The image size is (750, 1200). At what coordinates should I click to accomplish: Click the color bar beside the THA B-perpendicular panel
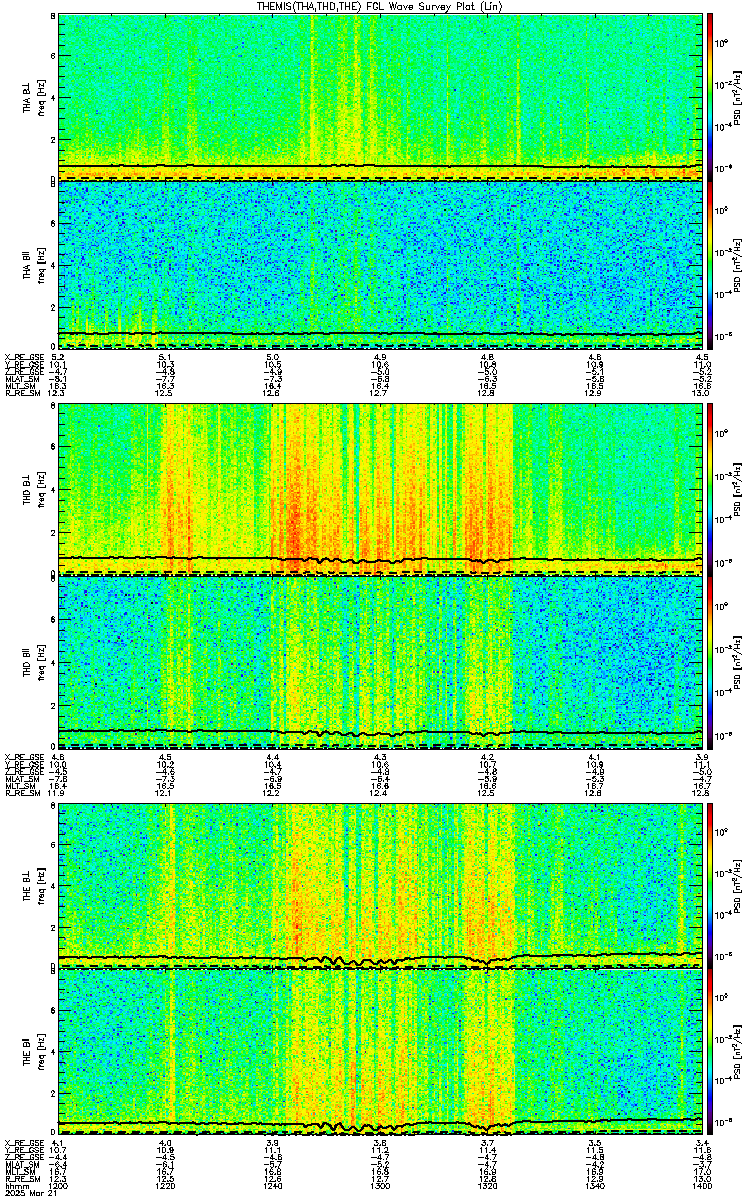711,96
